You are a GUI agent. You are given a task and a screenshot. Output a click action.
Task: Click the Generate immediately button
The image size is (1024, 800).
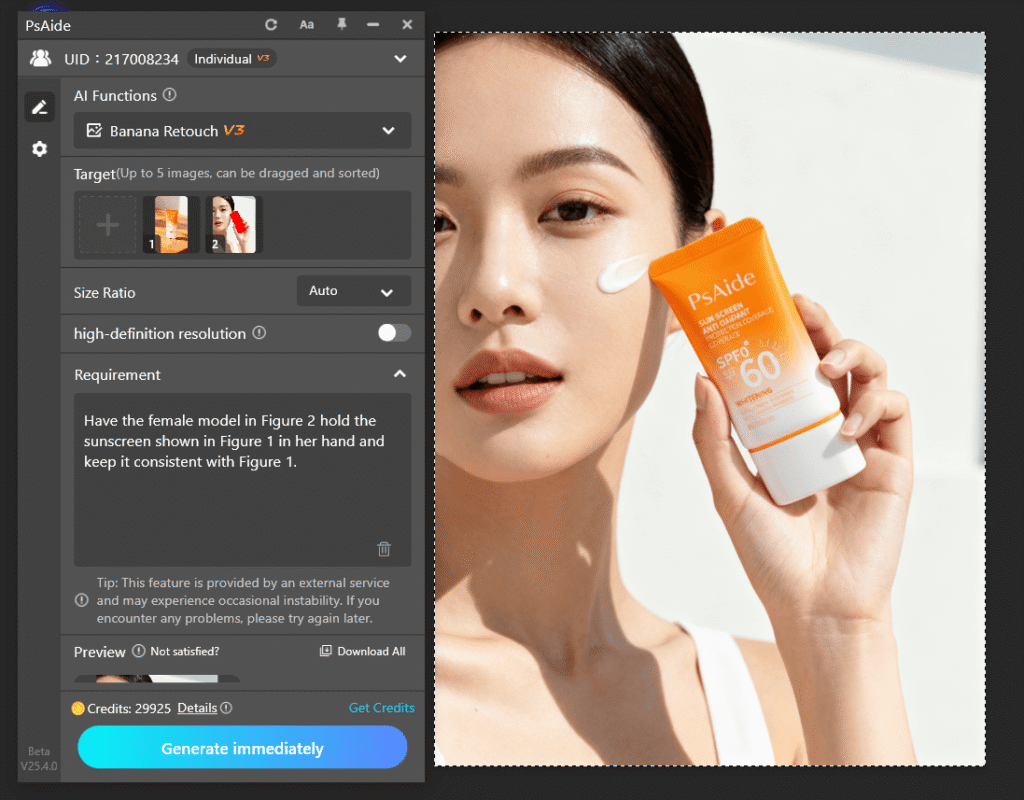pyautogui.click(x=242, y=748)
